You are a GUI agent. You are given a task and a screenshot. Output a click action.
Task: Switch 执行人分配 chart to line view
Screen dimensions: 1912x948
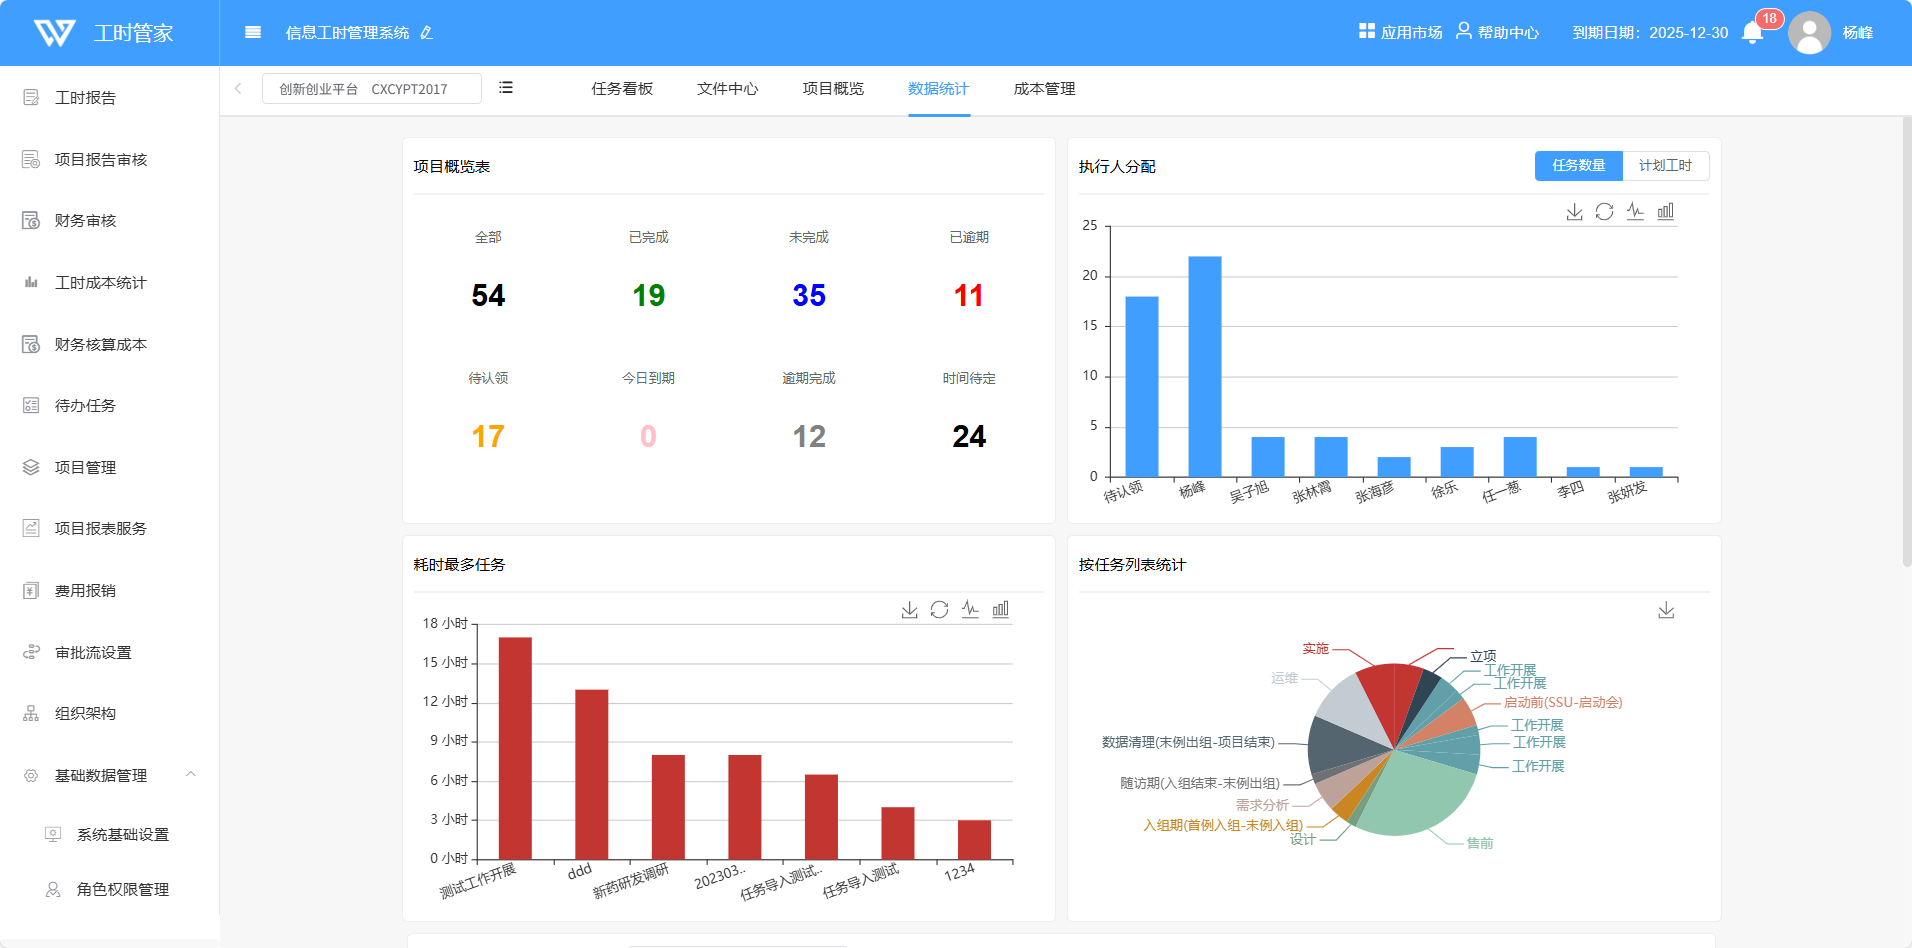tap(1635, 212)
